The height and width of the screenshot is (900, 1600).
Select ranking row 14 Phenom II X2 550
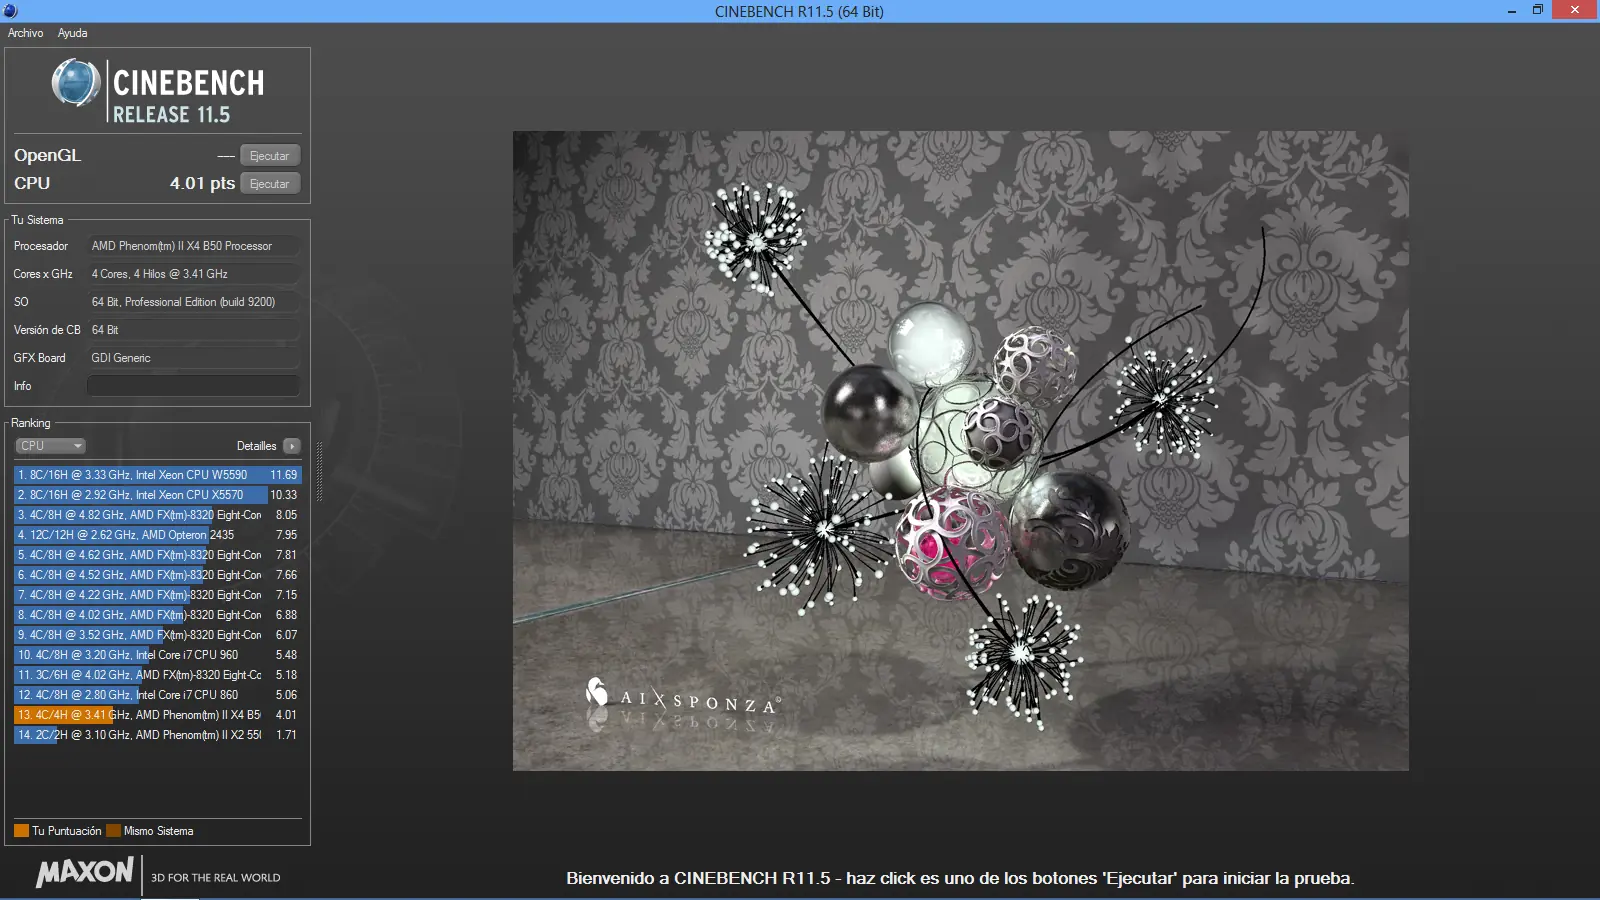tap(158, 735)
